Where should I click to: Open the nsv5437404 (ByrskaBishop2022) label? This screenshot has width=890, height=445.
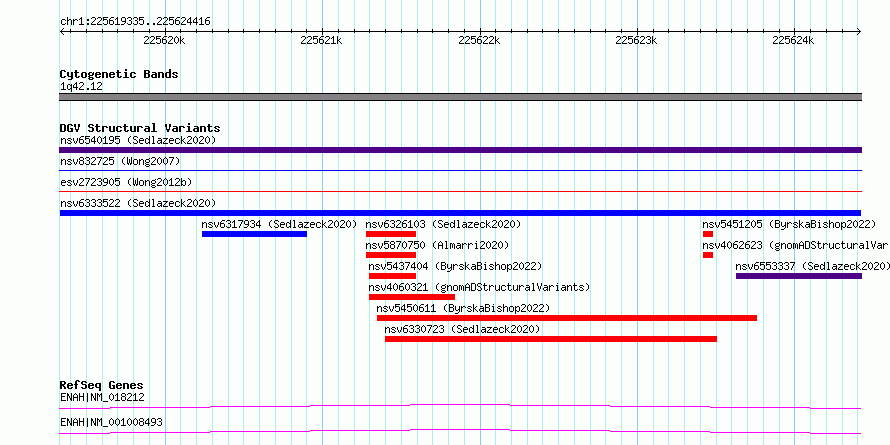tap(455, 266)
